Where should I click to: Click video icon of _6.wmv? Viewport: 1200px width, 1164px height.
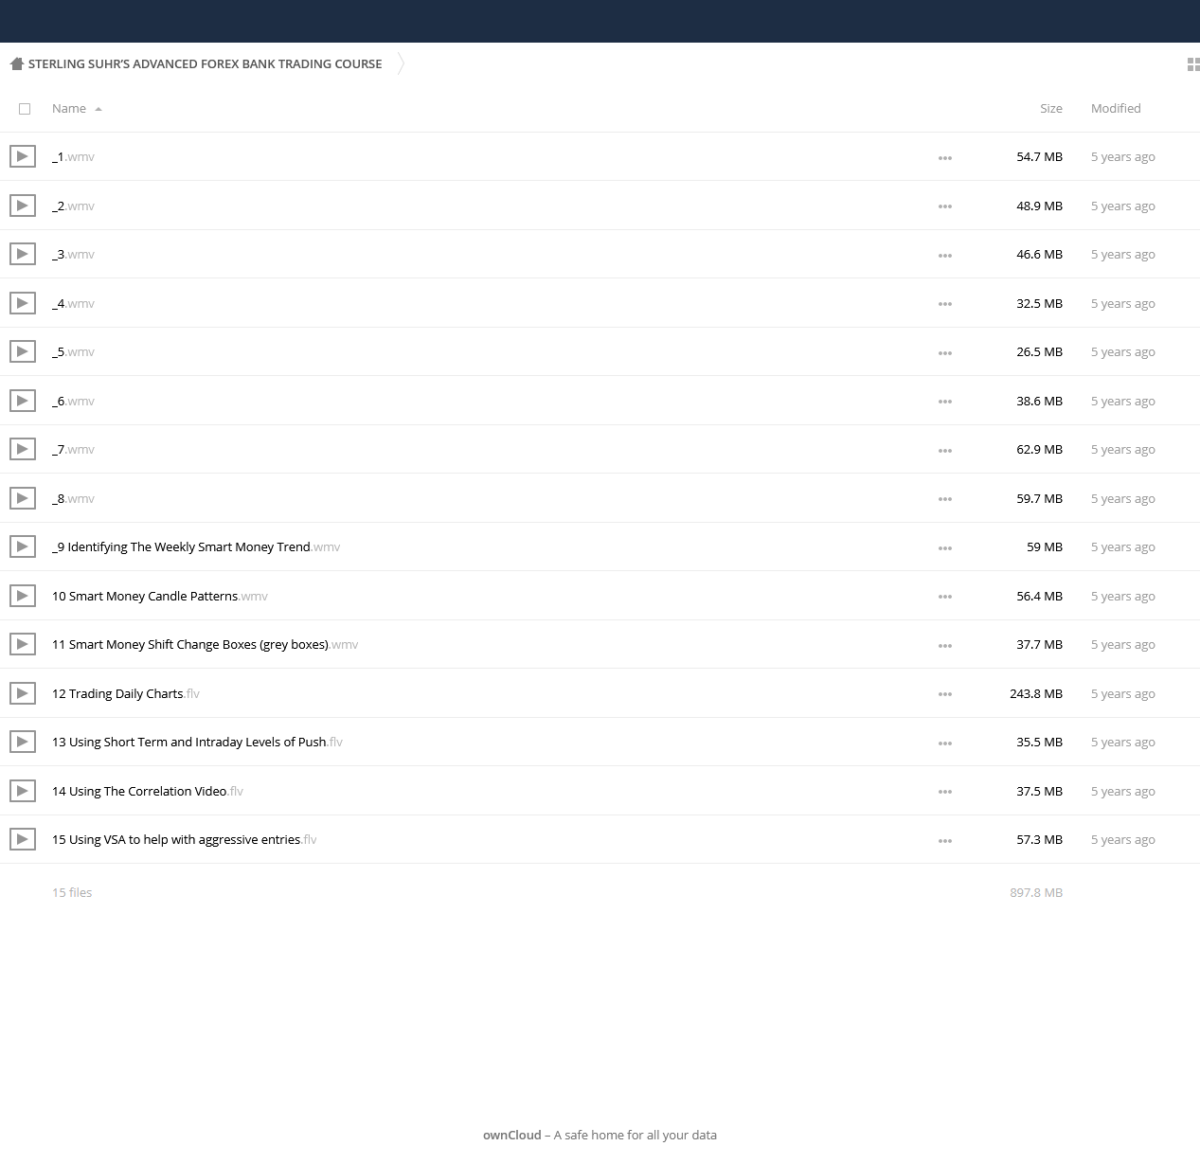point(22,401)
